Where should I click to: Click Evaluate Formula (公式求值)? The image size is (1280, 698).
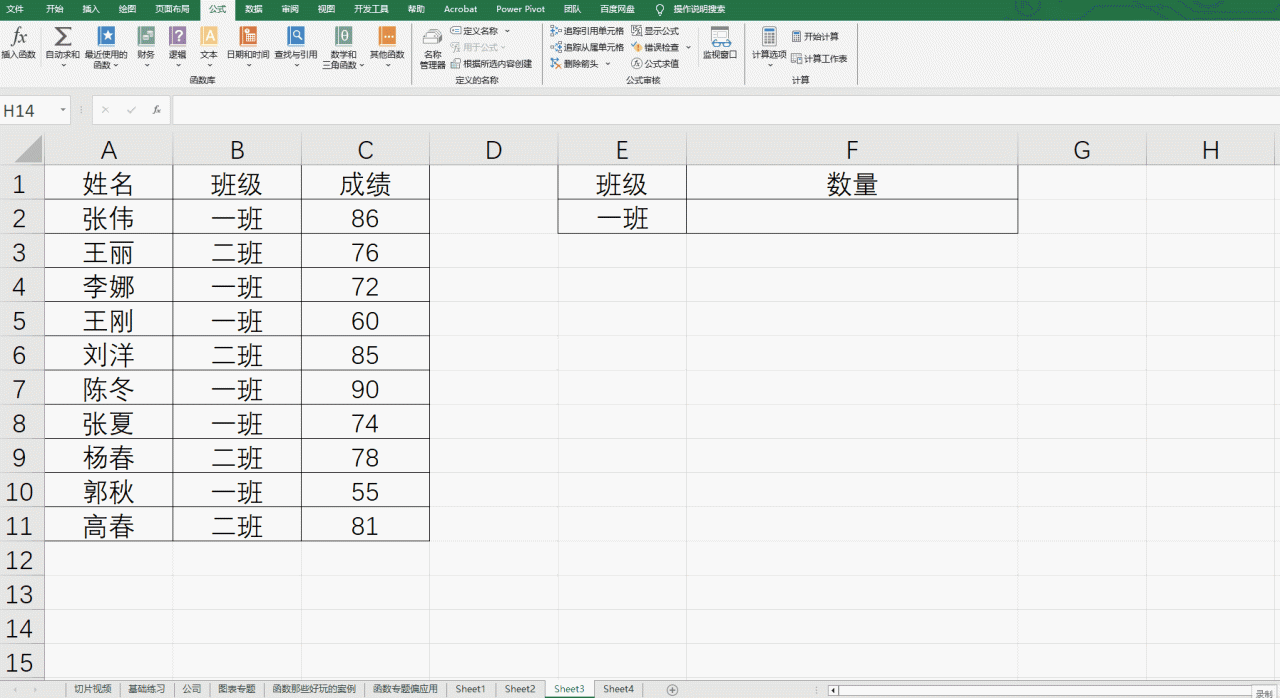point(655,63)
